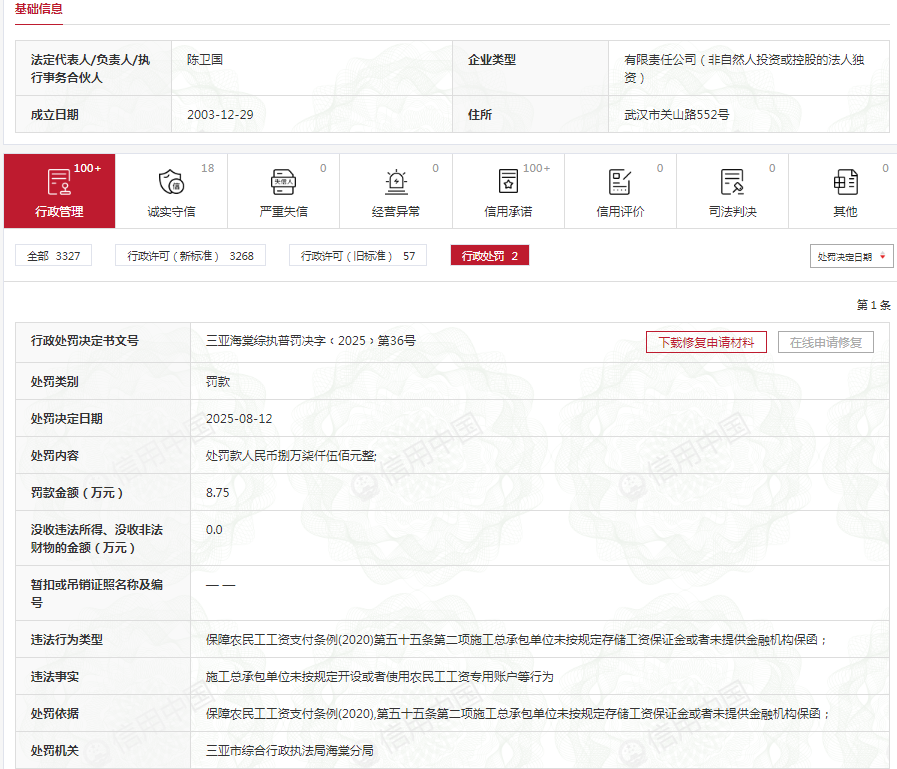Open the 信用承诺 document icon
The width and height of the screenshot is (897, 769).
(x=508, y=182)
